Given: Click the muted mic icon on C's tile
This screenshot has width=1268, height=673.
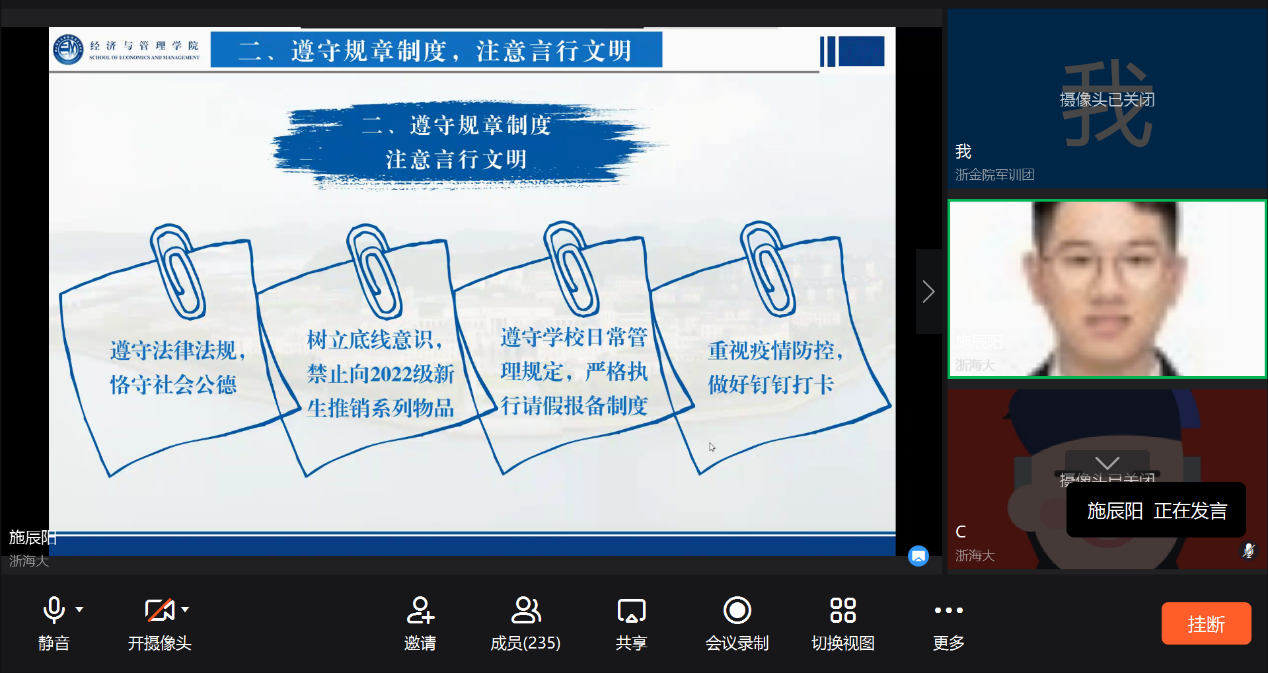Looking at the screenshot, I should coord(1248,551).
